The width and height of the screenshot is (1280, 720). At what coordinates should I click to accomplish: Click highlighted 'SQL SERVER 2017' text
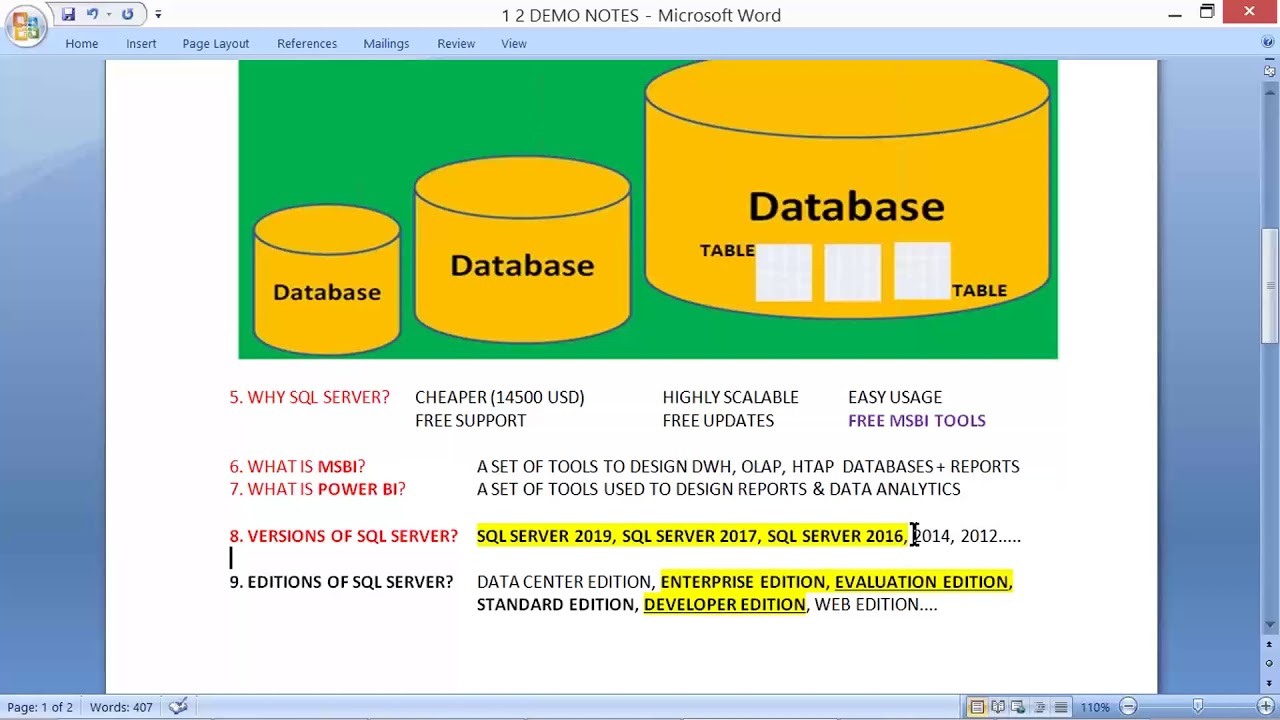pos(690,536)
